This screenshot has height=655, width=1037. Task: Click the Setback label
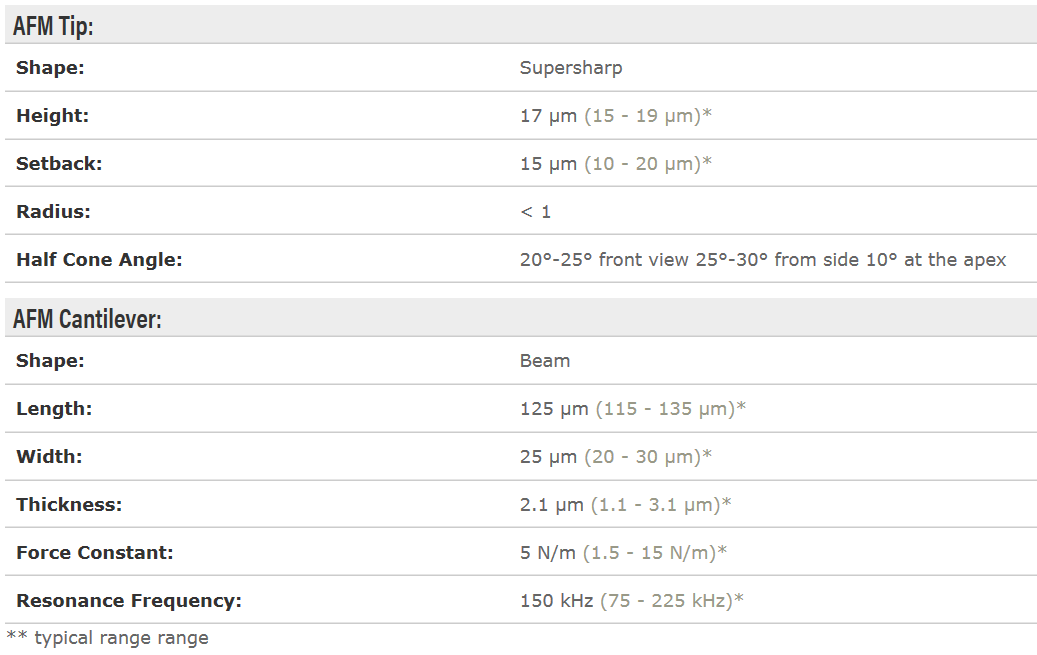[x=59, y=163]
